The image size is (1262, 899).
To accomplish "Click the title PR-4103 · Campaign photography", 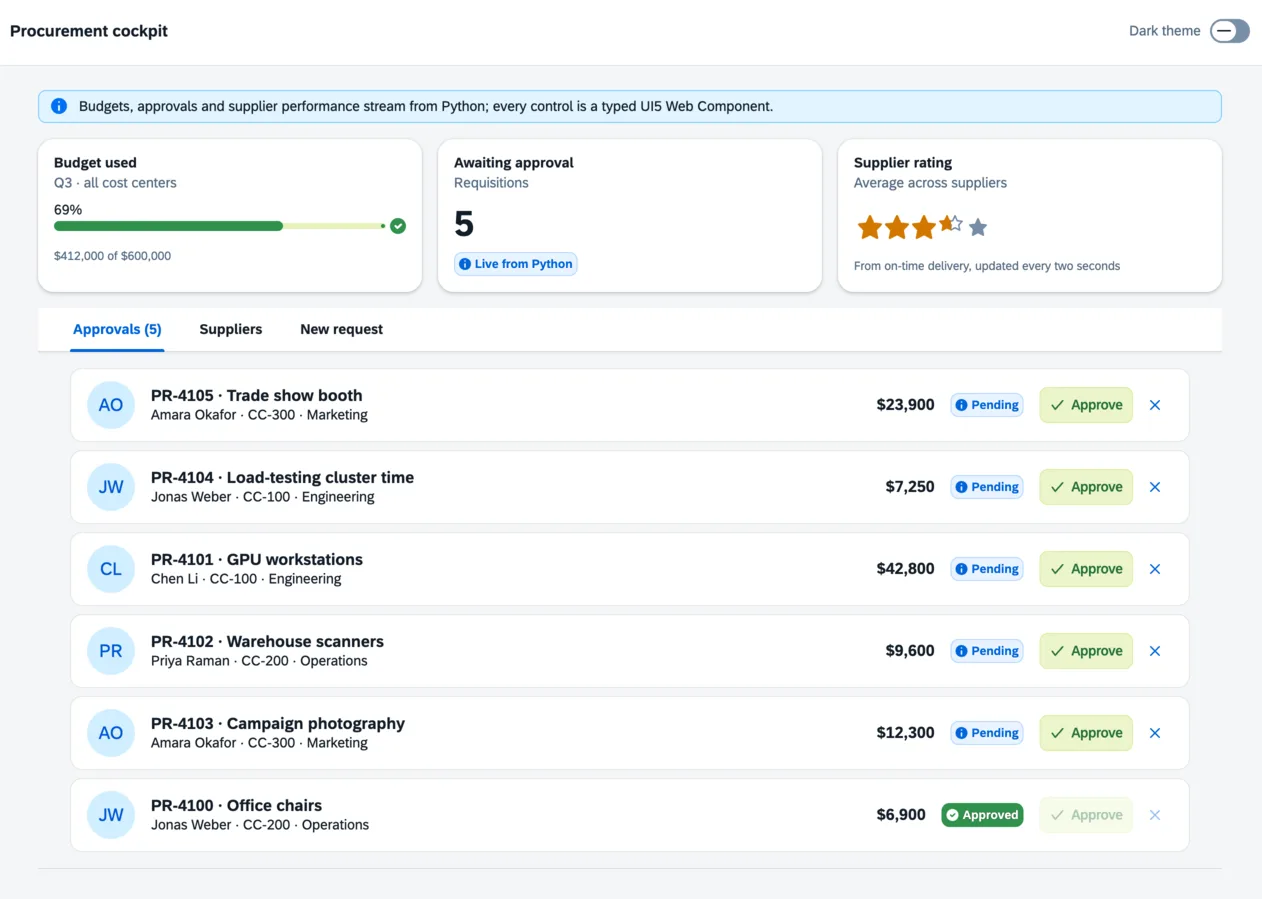I will pos(278,723).
